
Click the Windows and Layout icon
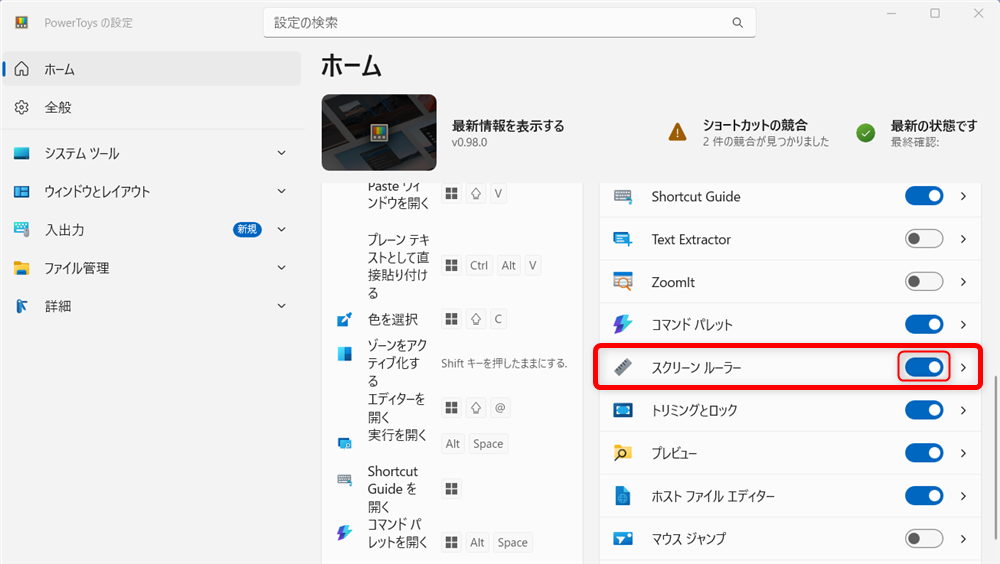tap(22, 191)
